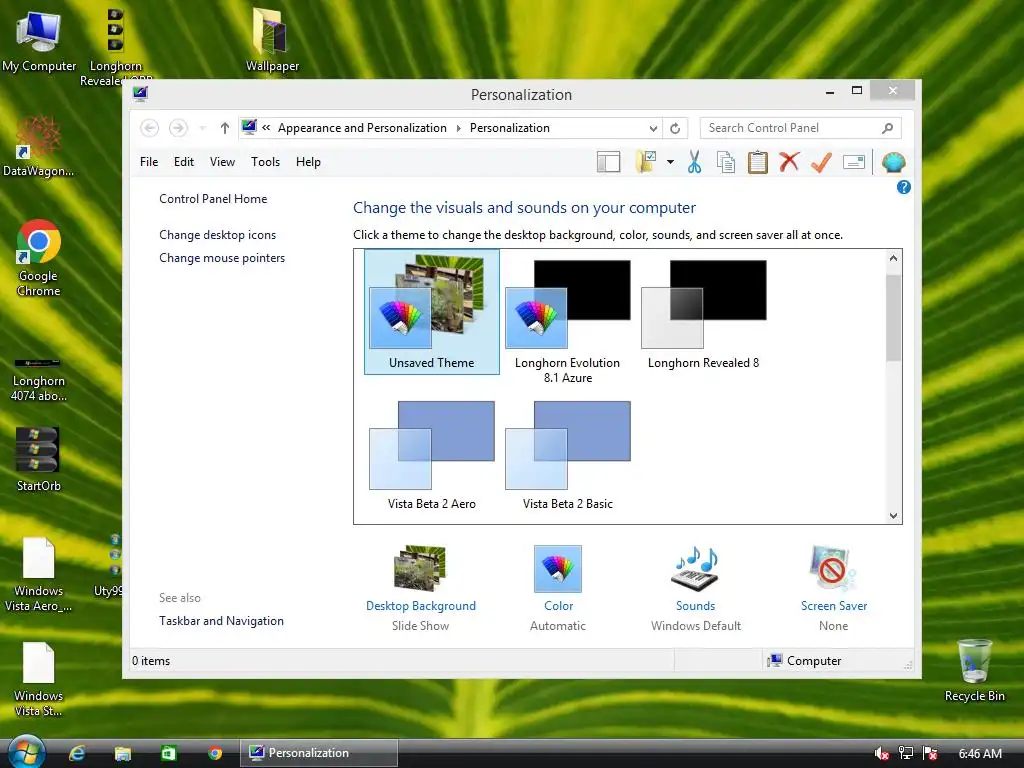Select the Vista Beta 2 Aero theme

(x=432, y=455)
